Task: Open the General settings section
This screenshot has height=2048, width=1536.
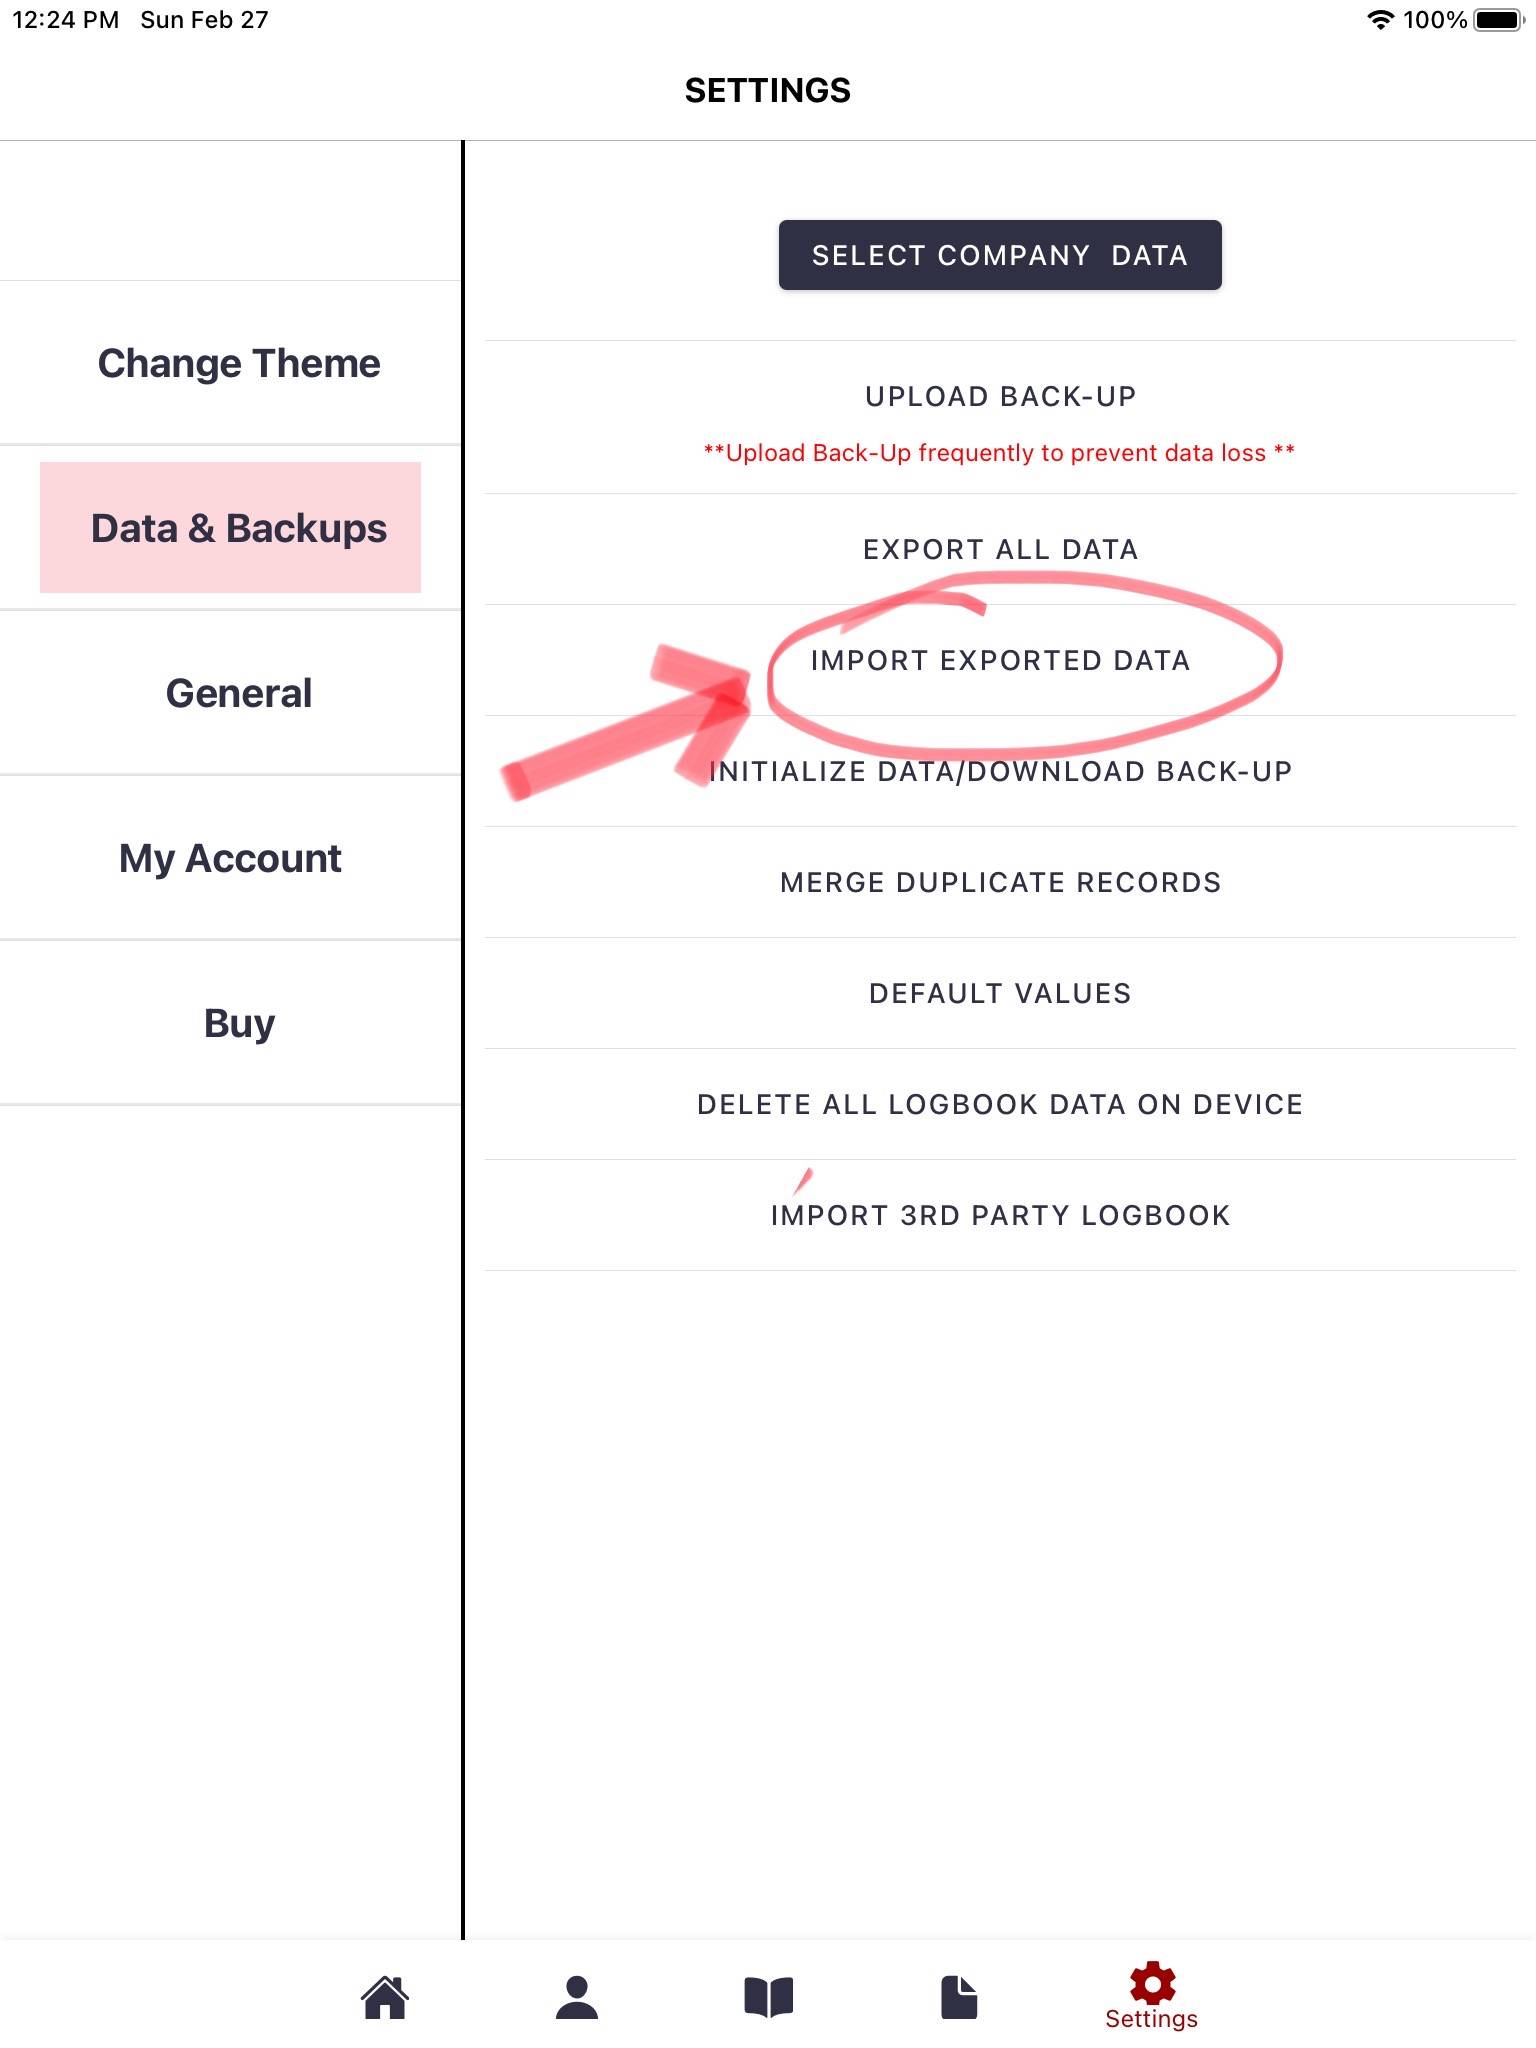Action: click(x=239, y=694)
